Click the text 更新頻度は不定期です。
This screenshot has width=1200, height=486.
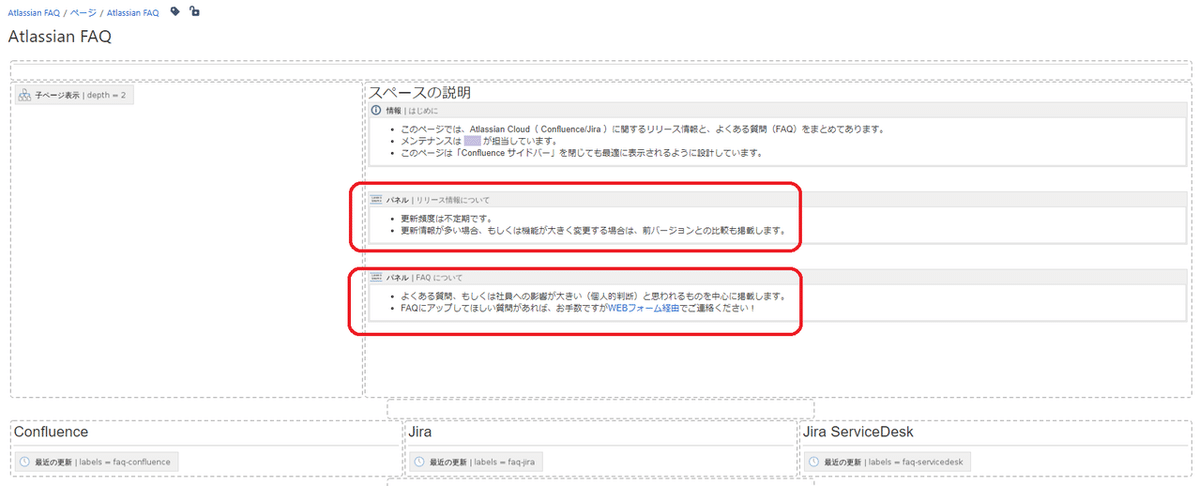click(448, 217)
